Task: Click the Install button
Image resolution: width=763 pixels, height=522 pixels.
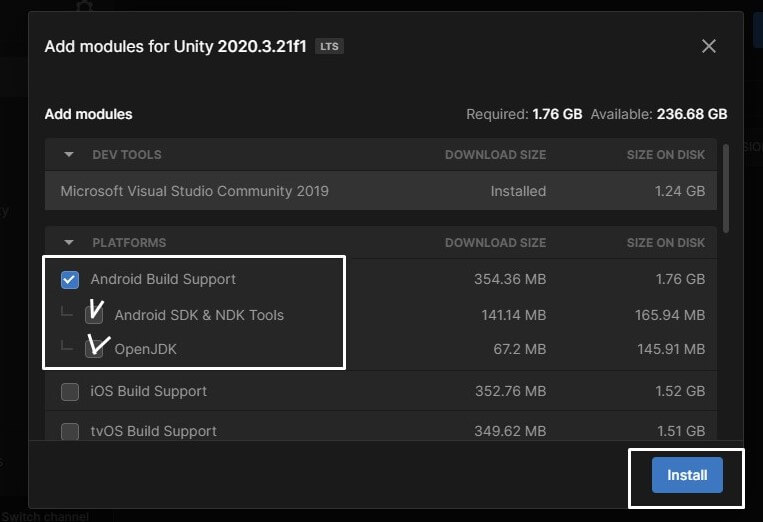Action: (687, 475)
